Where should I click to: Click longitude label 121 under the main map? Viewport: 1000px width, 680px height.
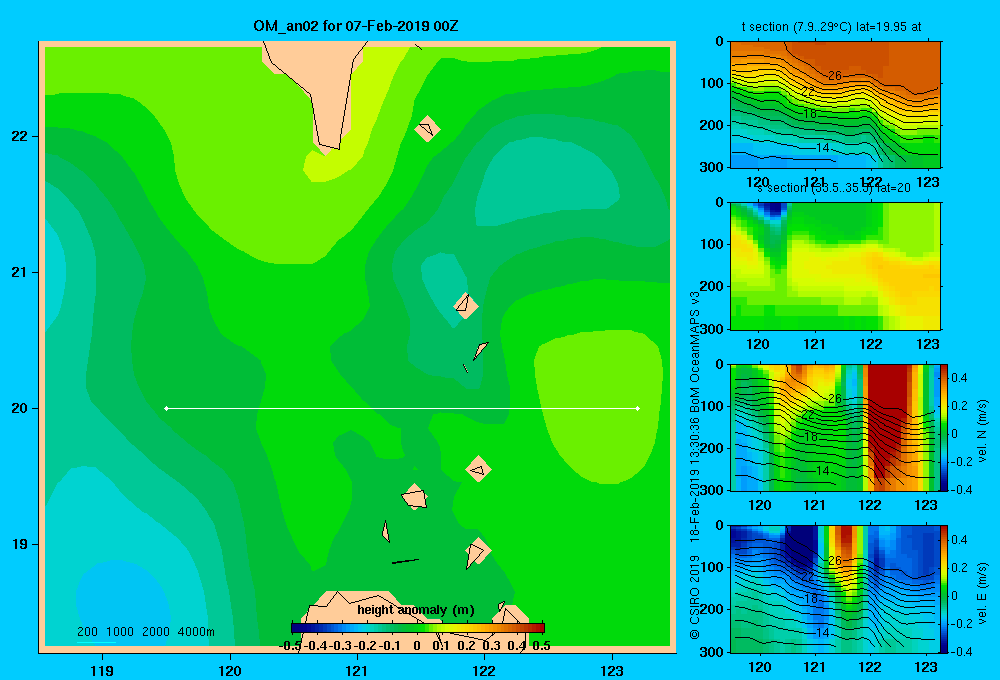pos(357,670)
